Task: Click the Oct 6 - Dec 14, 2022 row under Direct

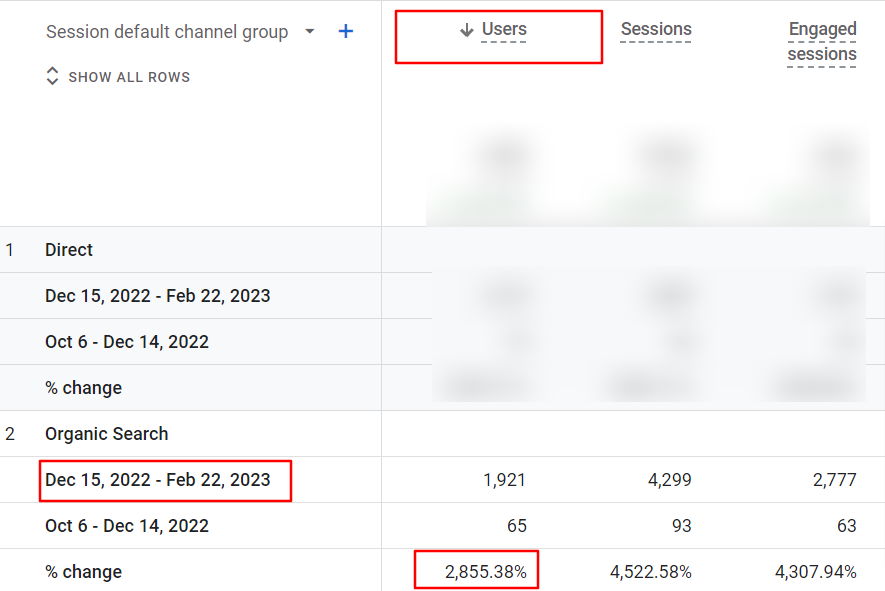Action: [x=127, y=342]
